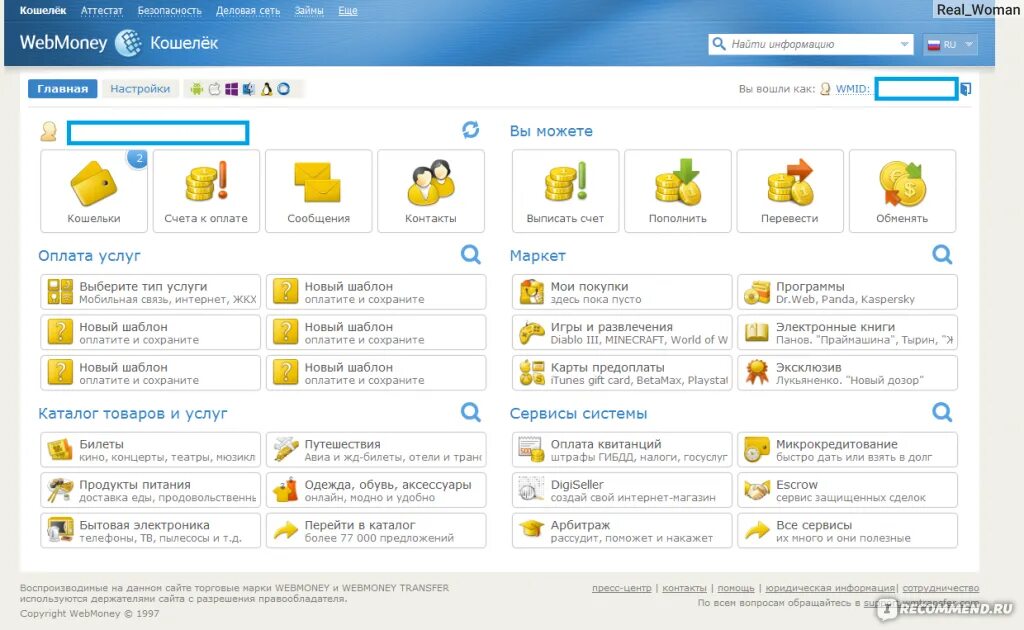
Task: Open Оплата квитанций service
Action: [622, 450]
